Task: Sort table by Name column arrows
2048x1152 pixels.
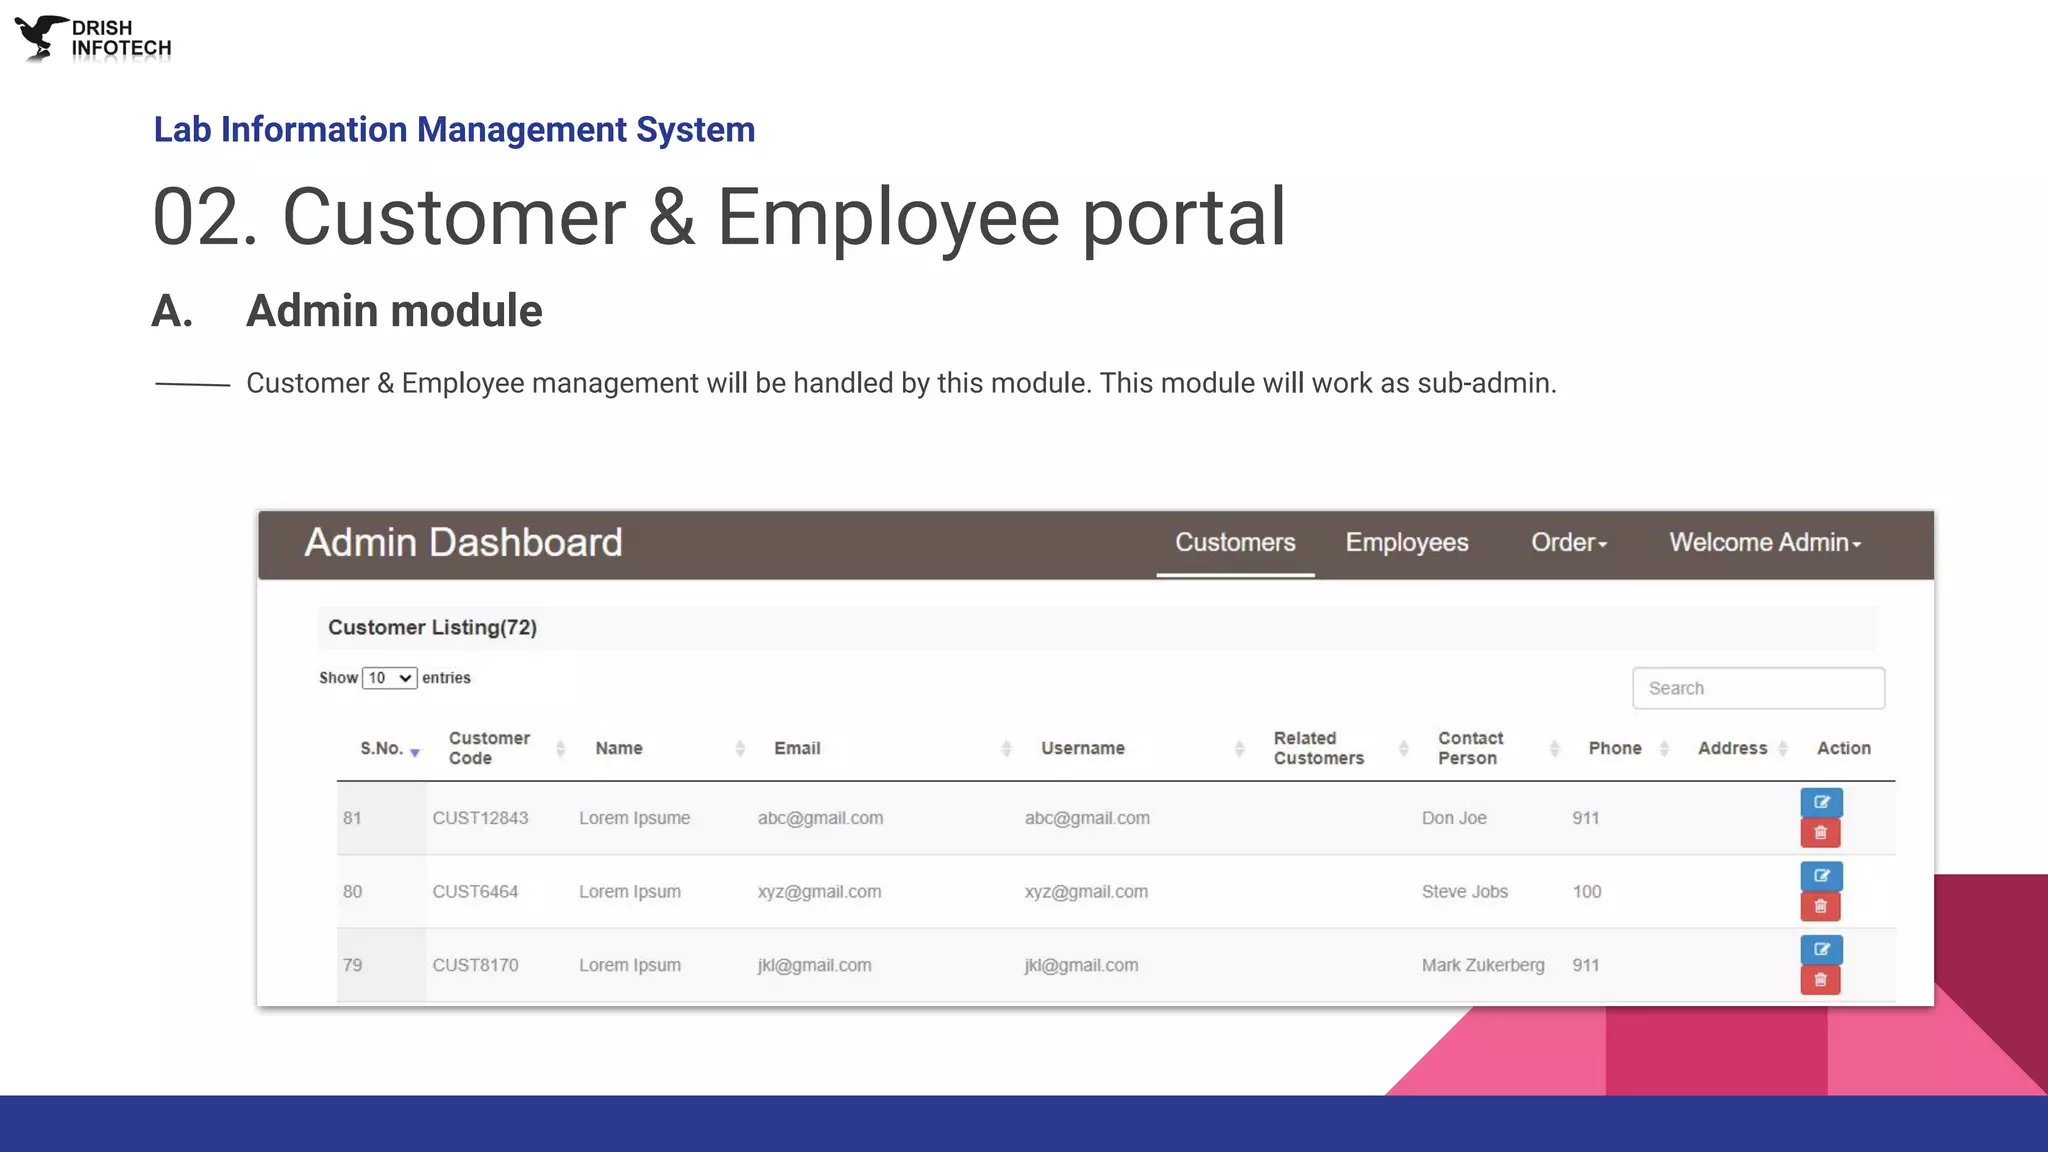Action: click(x=740, y=748)
